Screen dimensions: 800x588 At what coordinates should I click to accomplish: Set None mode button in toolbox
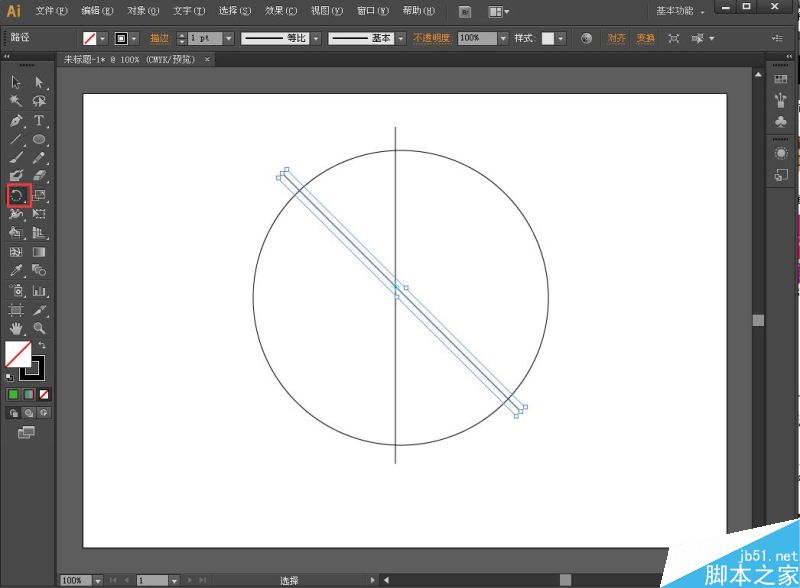[44, 394]
